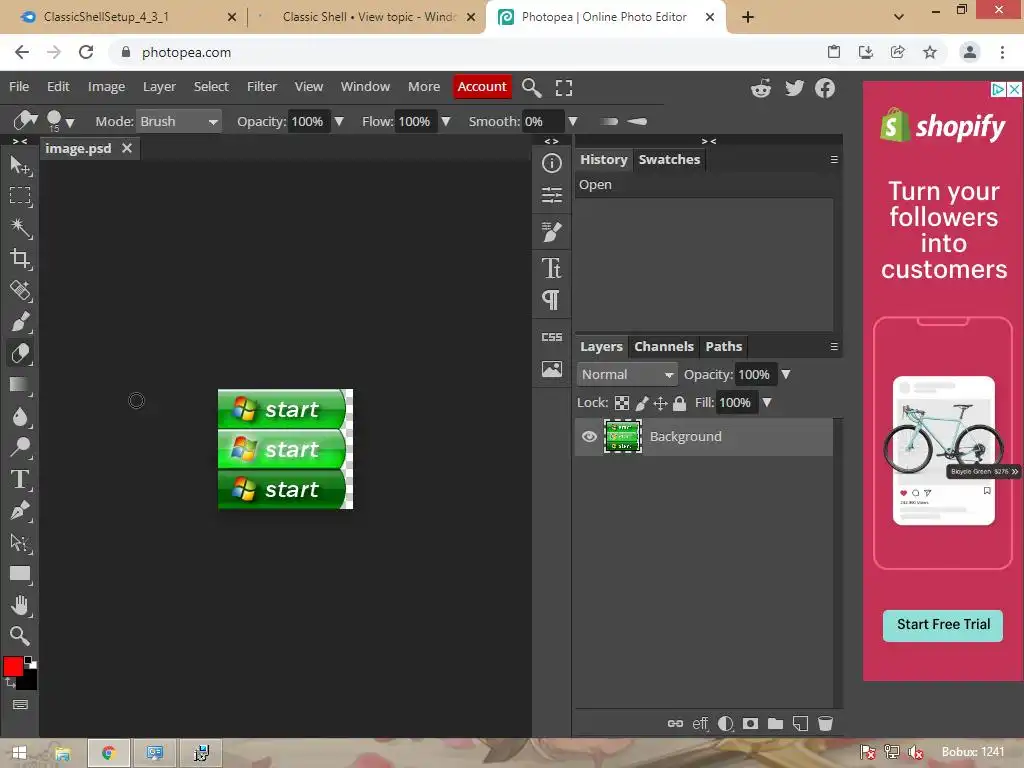Open the File menu
1024x768 pixels.
click(19, 87)
